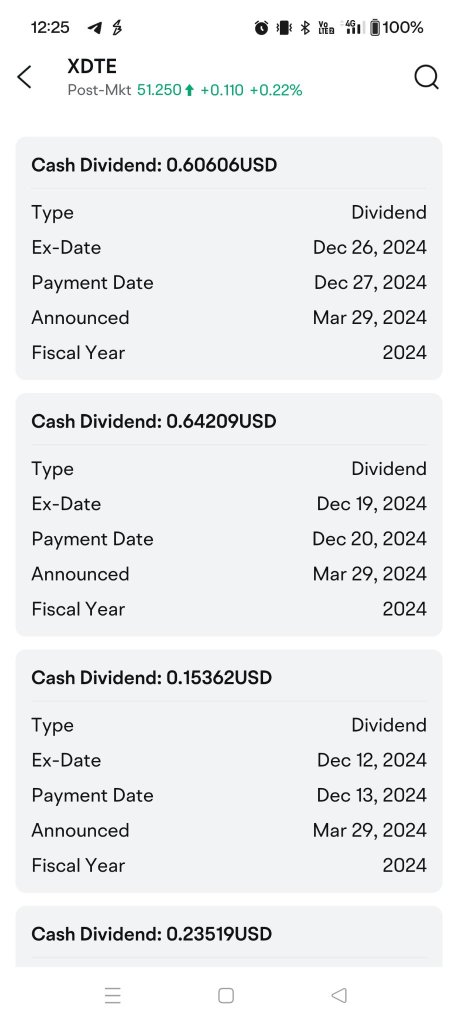The image size is (458, 1024).
Task: Tap the +0.22% change percentage
Action: click(276, 90)
